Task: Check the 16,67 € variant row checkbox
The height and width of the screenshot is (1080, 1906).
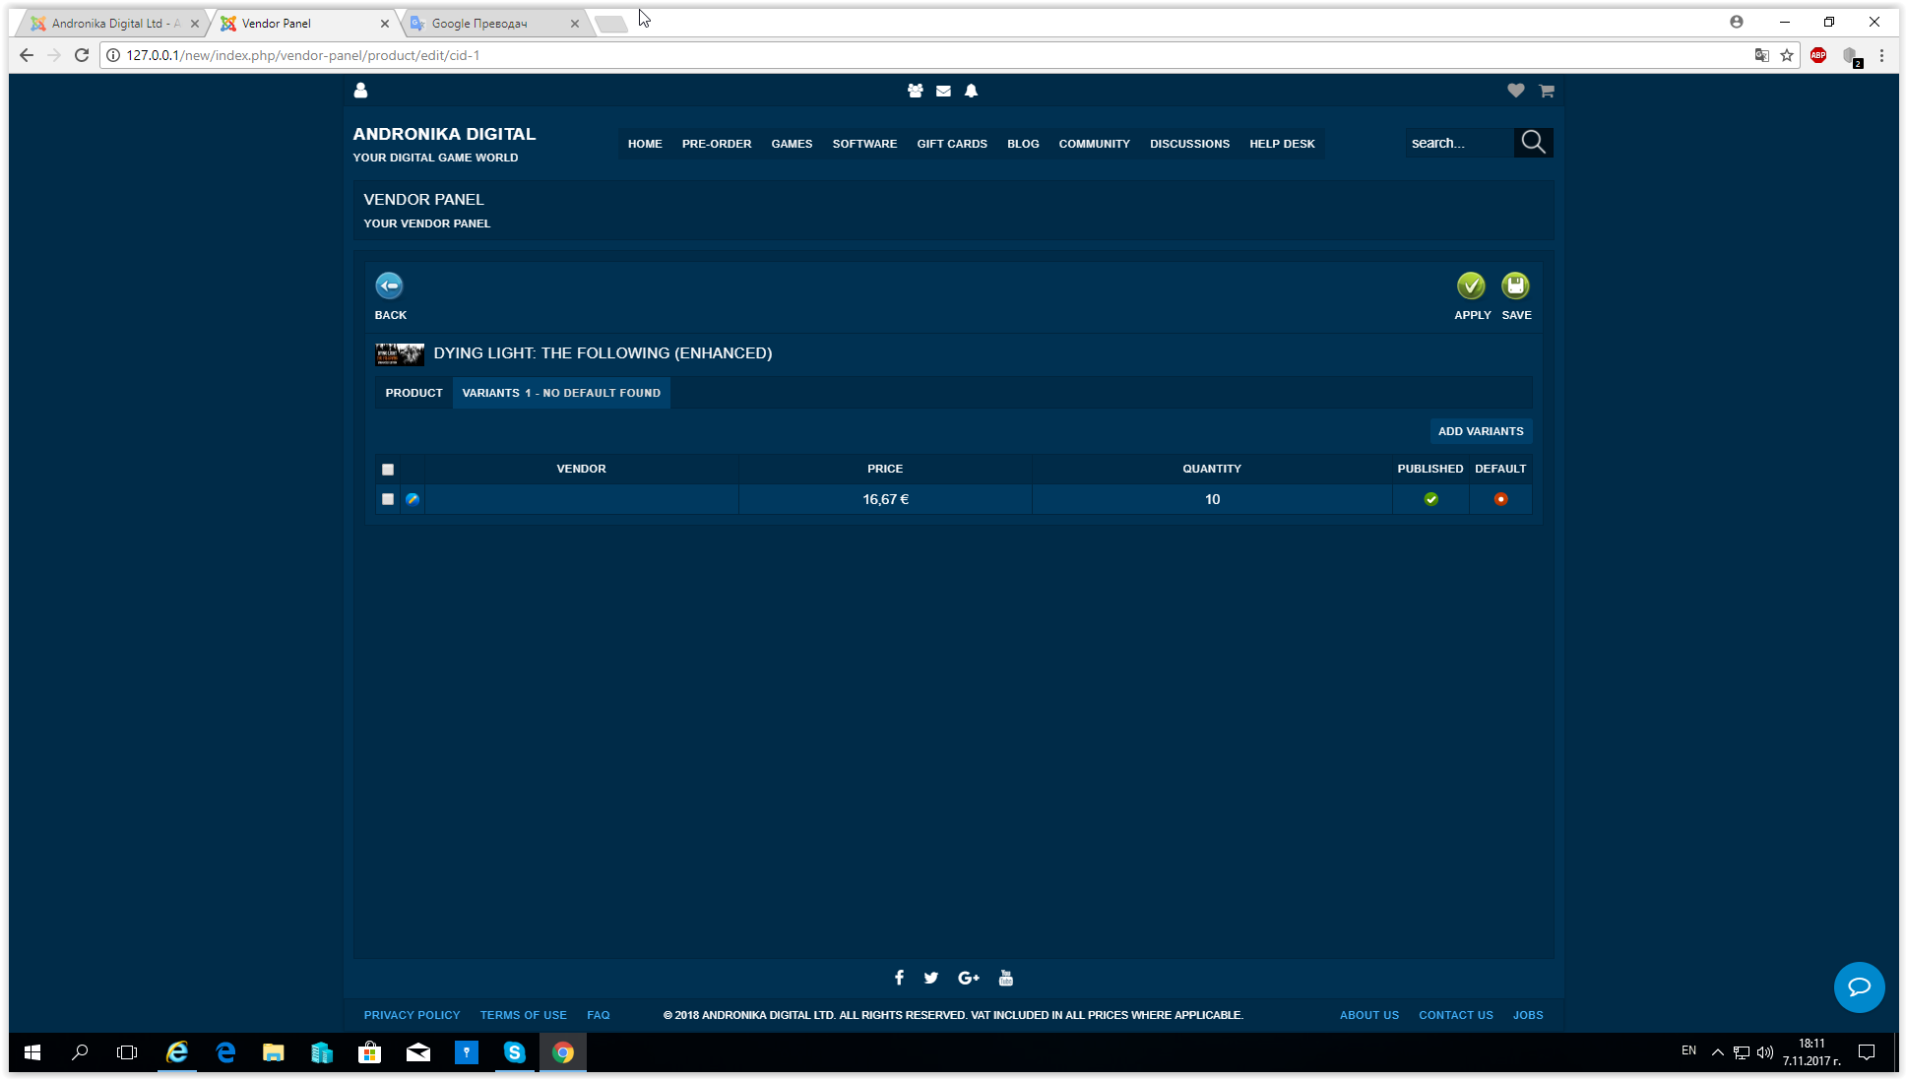Action: 388,499
